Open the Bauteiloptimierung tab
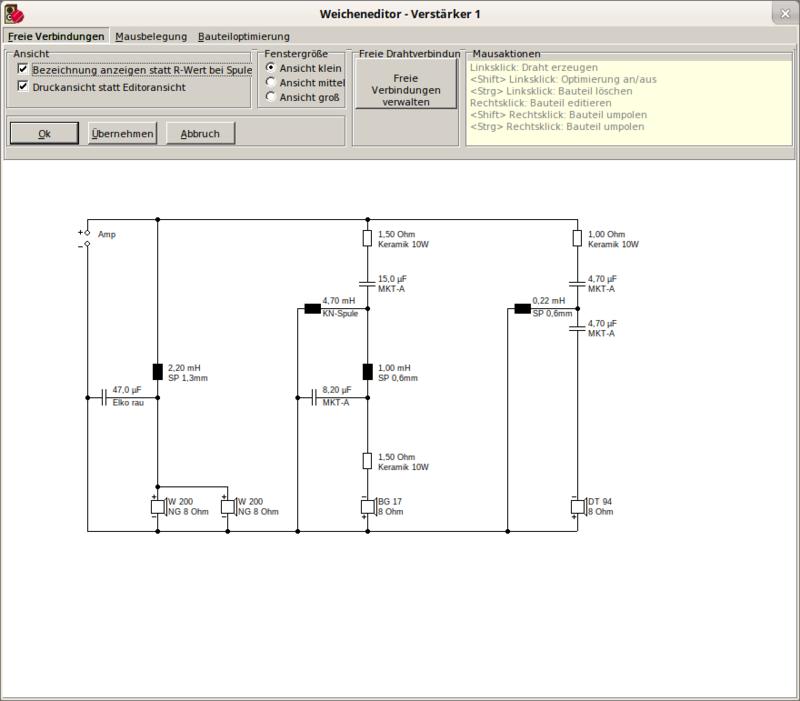The image size is (800, 701). (x=243, y=36)
